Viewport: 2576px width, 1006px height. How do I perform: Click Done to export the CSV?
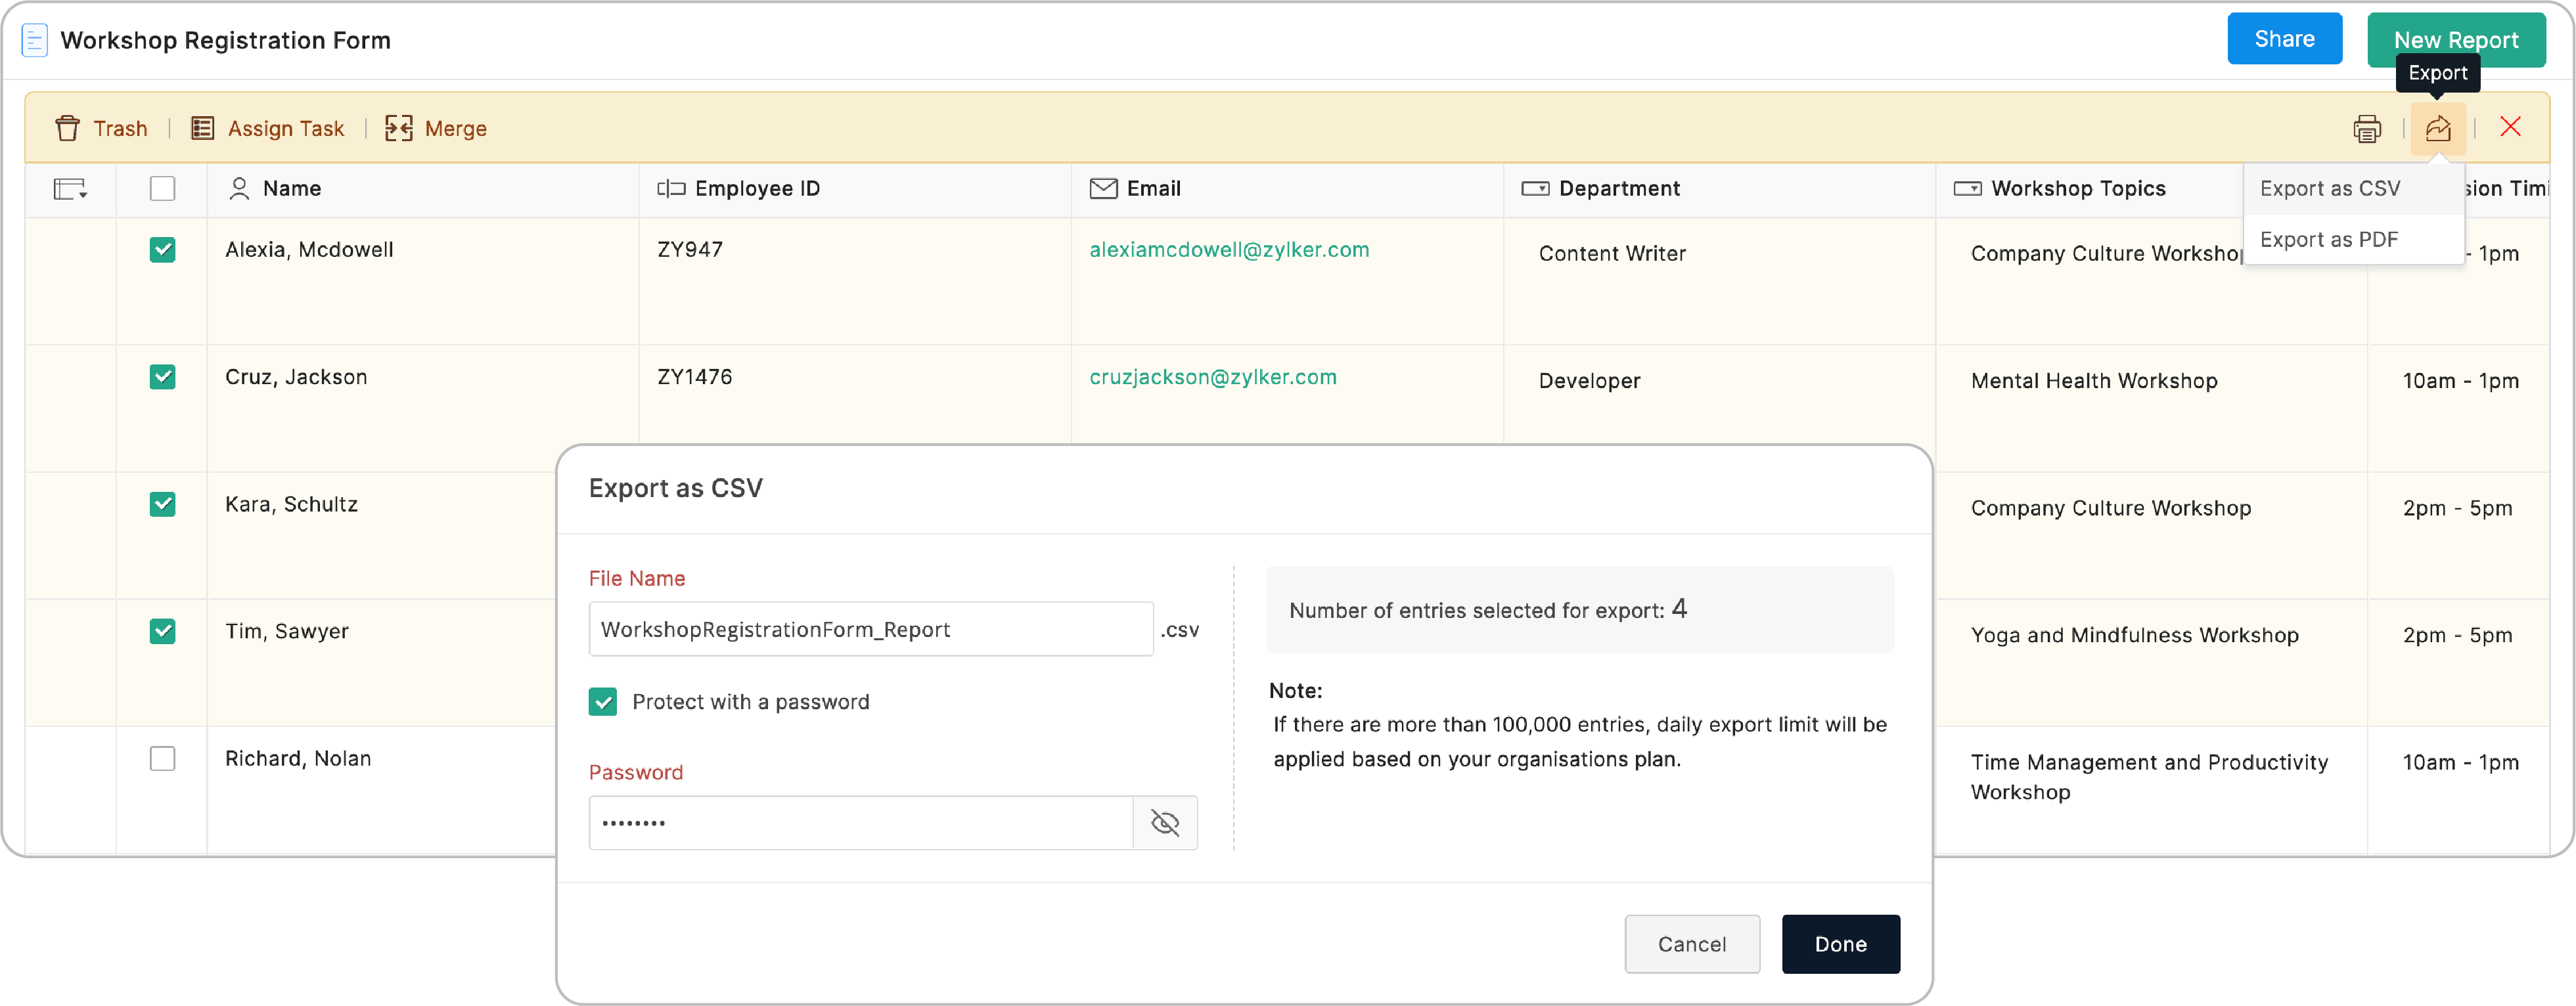tap(1840, 943)
